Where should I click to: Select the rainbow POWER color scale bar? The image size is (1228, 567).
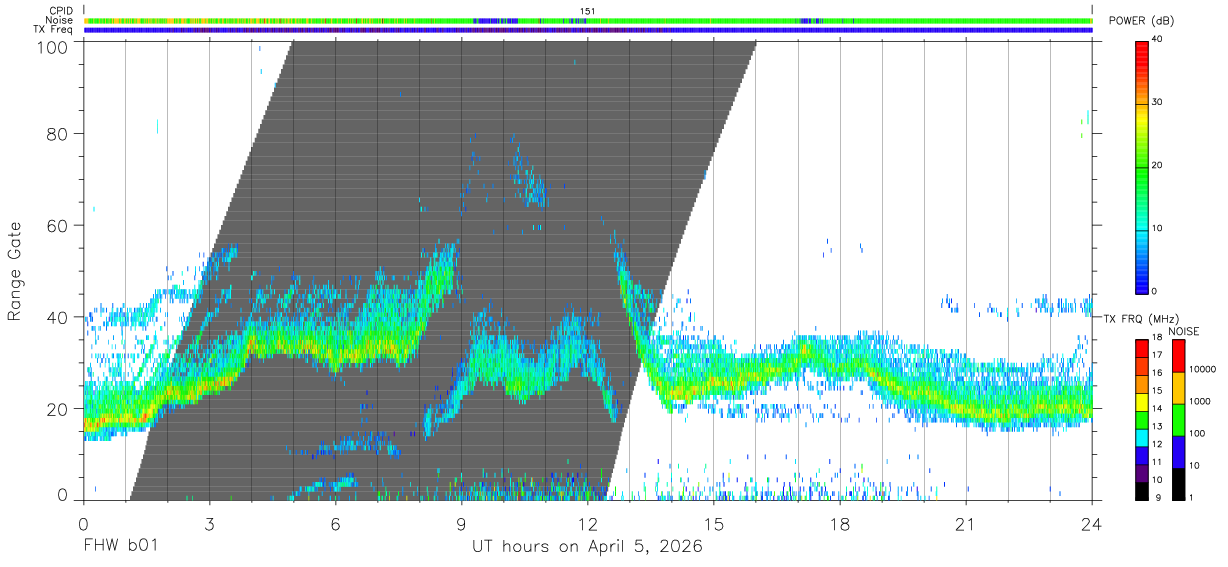[1141, 166]
